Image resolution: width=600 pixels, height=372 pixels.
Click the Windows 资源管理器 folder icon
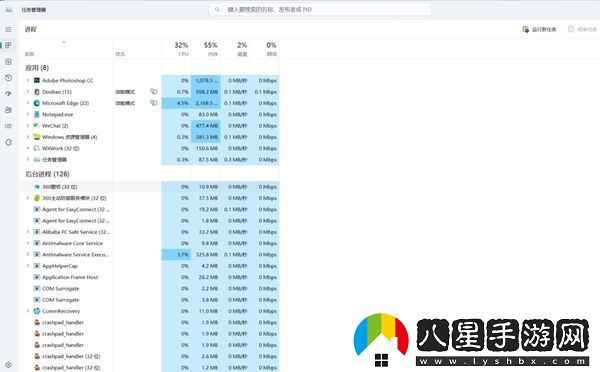click(x=37, y=137)
